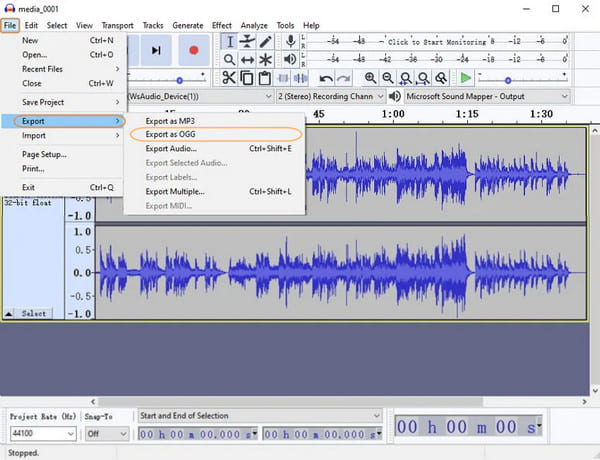Open Start and End of Selection dropdown
The height and width of the screenshot is (460, 600).
[260, 416]
